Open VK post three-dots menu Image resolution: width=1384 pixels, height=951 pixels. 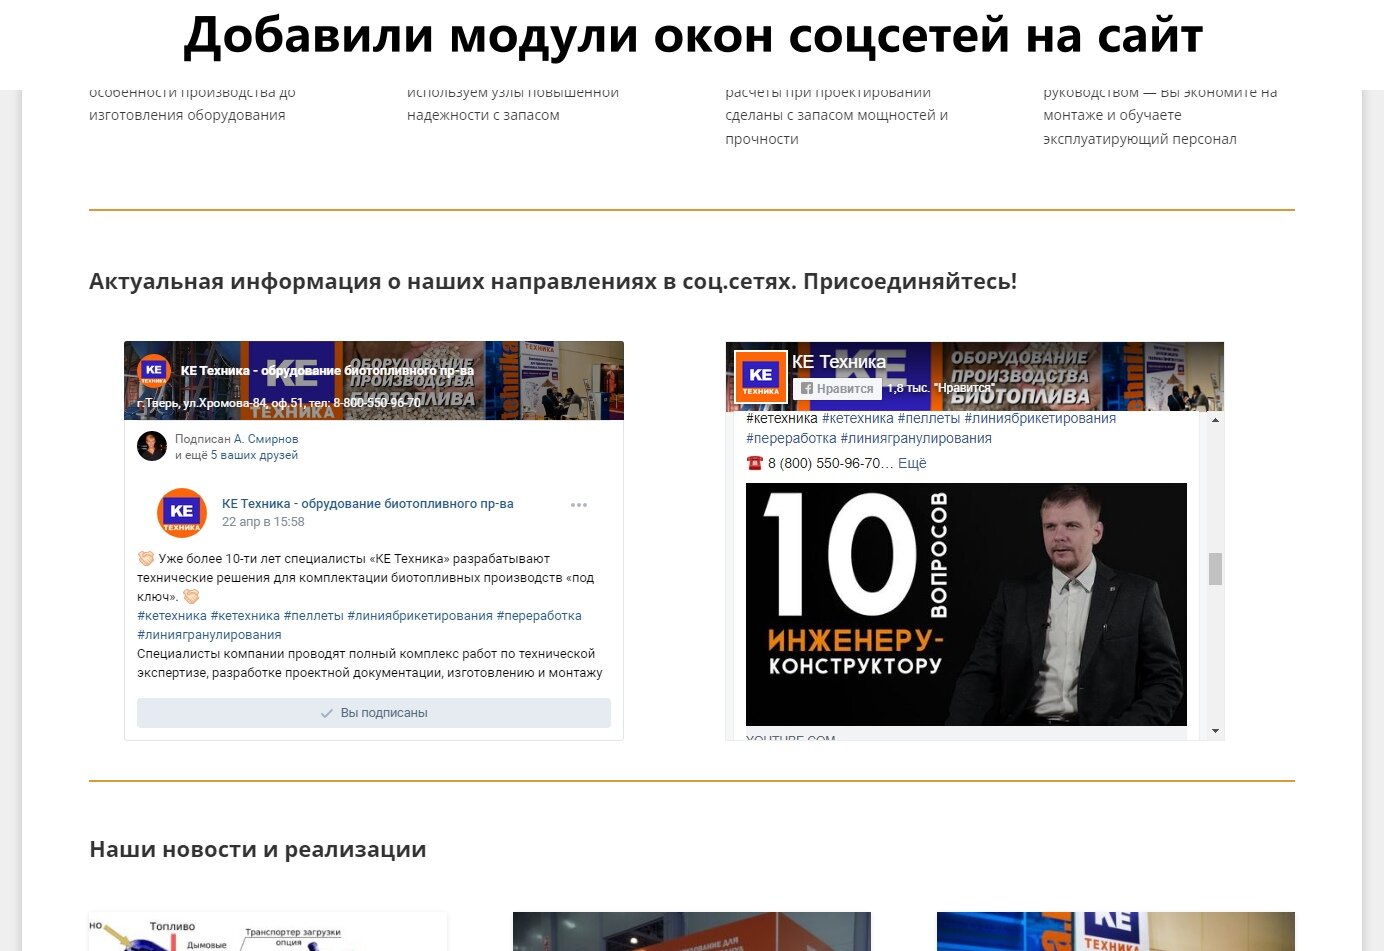pyautogui.click(x=579, y=505)
